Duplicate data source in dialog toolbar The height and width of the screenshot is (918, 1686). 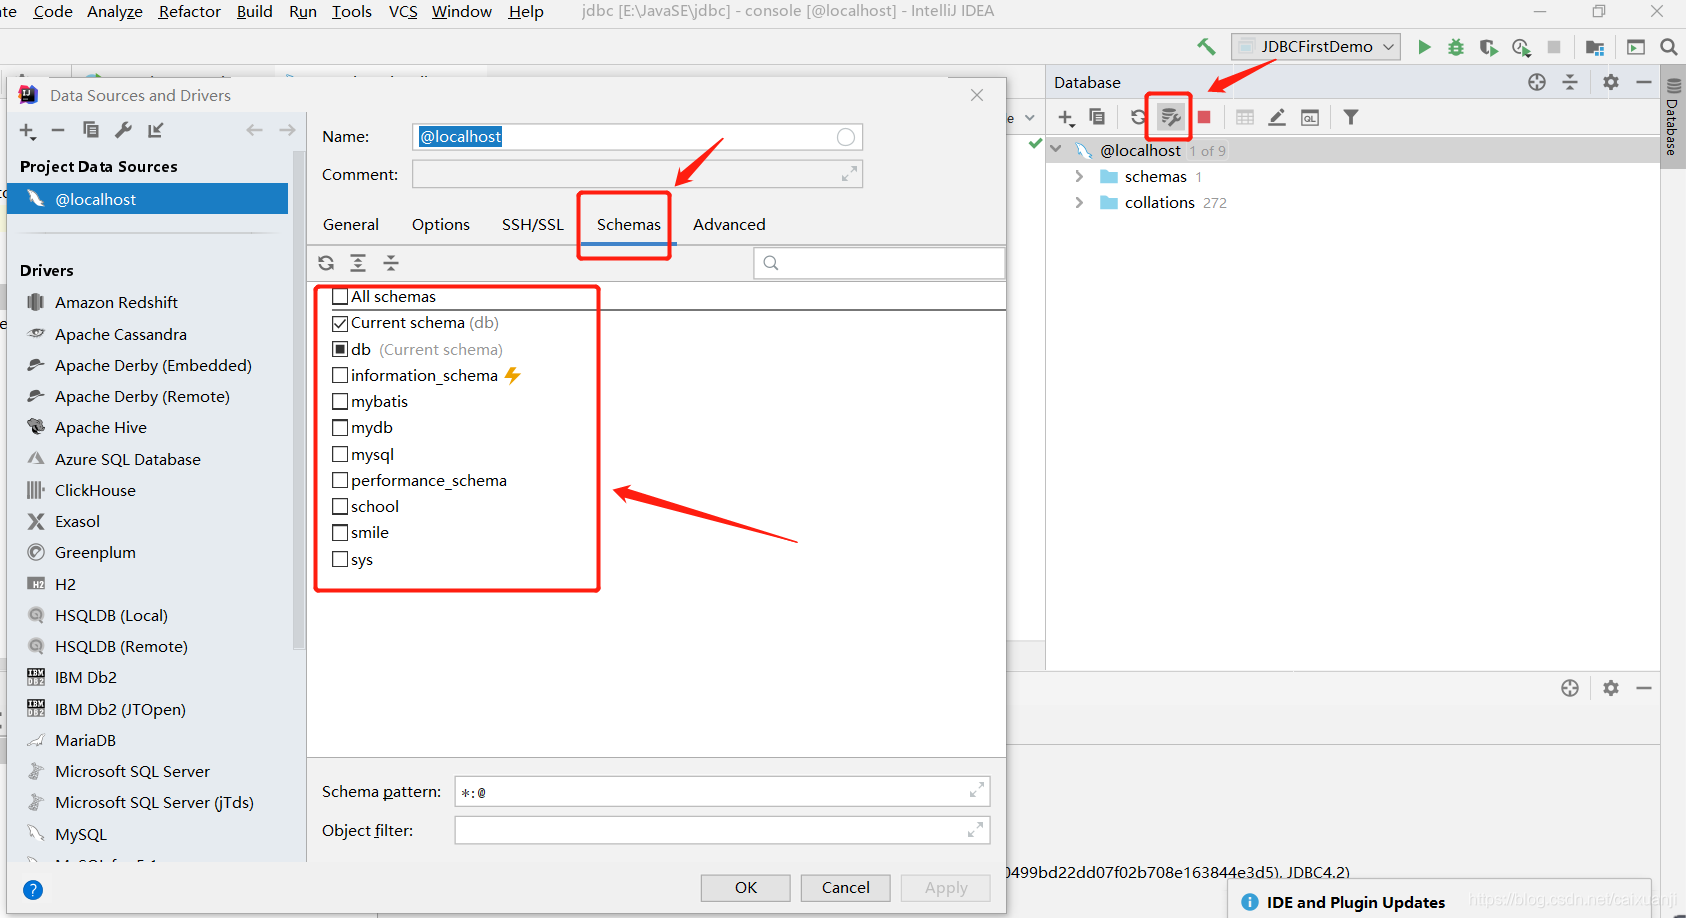click(x=91, y=130)
